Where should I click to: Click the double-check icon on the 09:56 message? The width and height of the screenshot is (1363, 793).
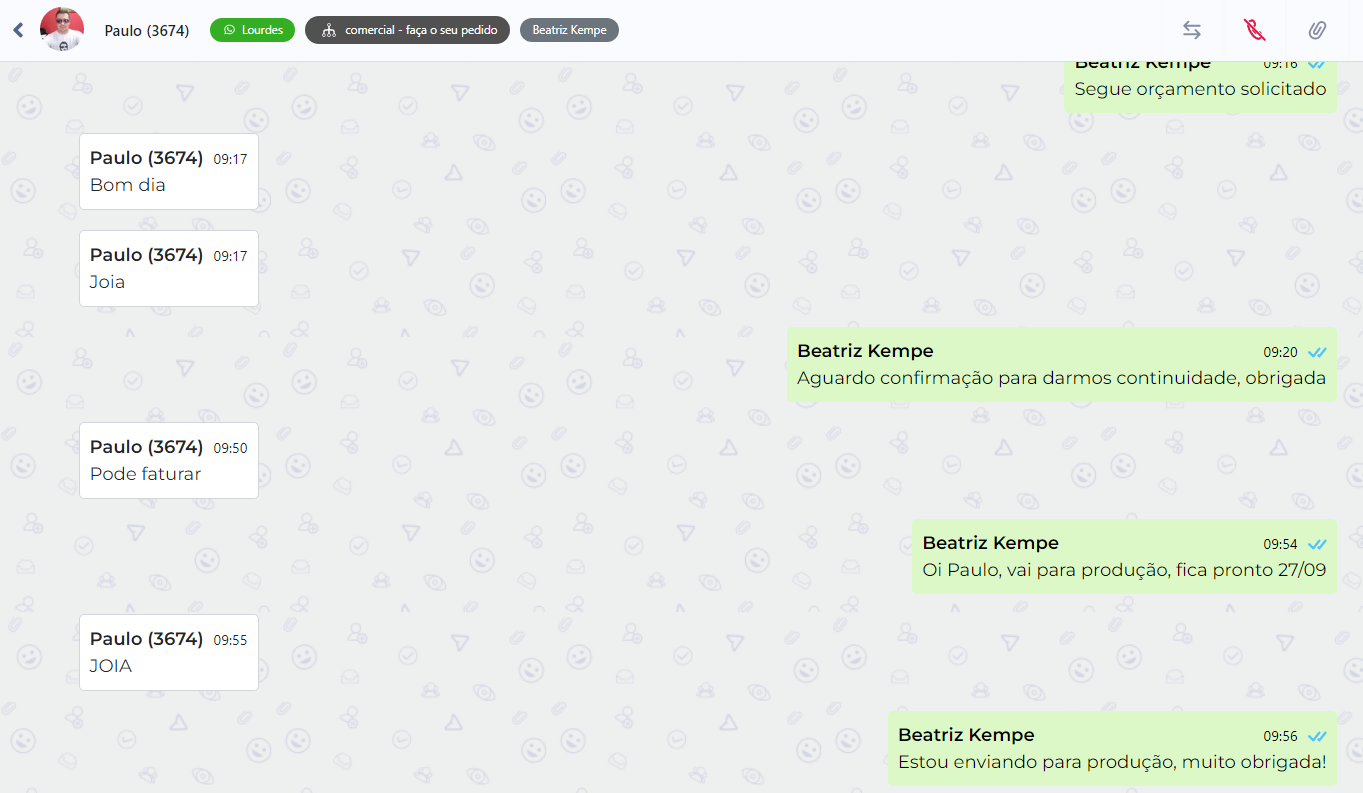click(x=1317, y=736)
